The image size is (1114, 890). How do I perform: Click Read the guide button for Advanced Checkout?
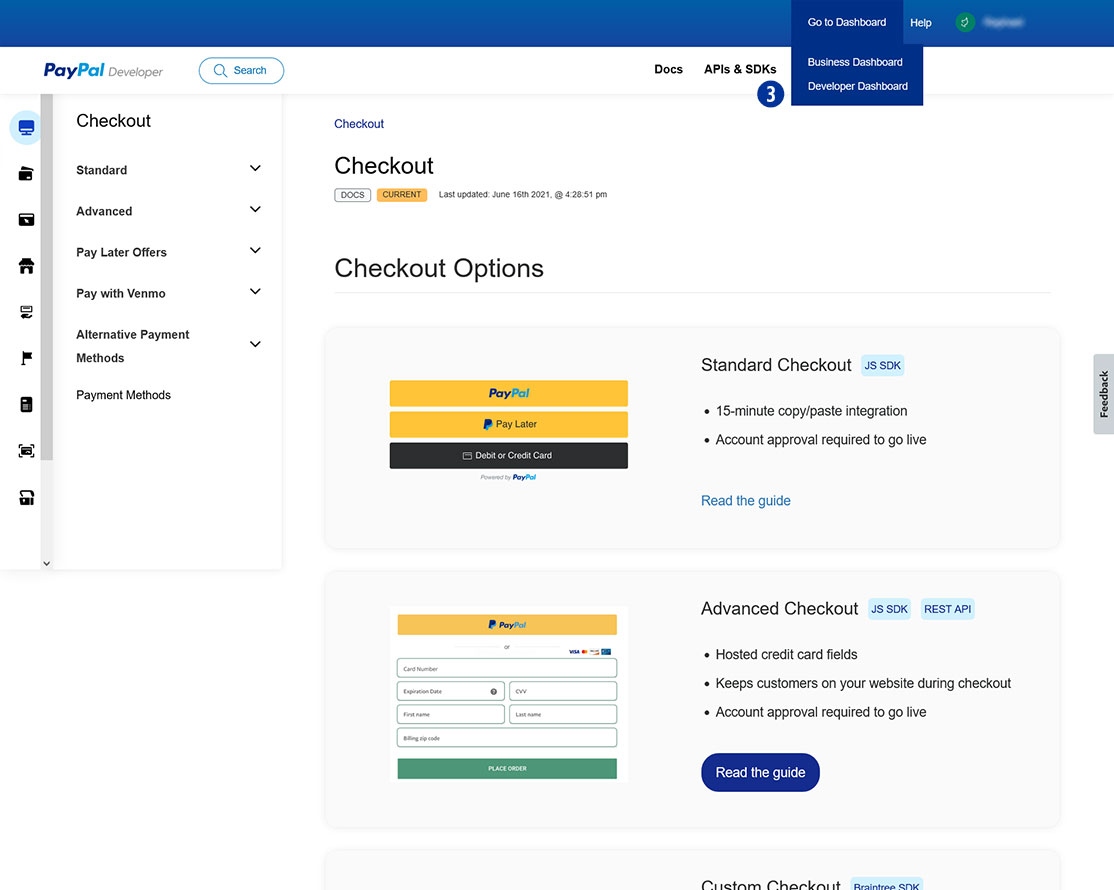pos(760,772)
